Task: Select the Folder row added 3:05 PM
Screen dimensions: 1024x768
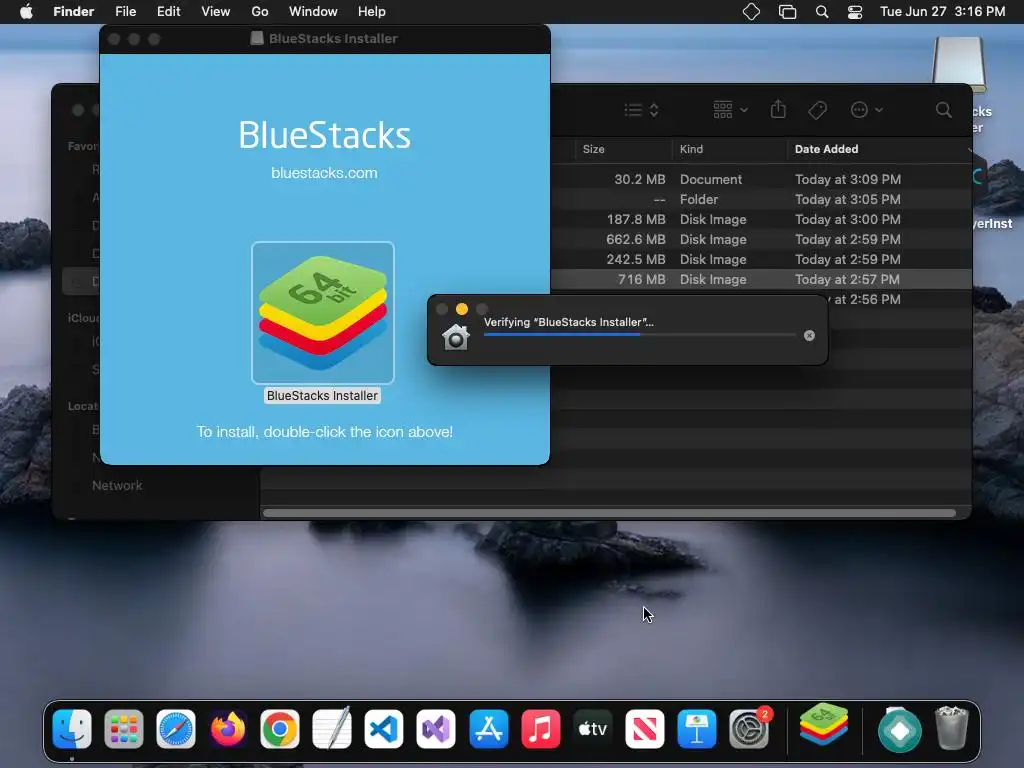Action: point(761,199)
